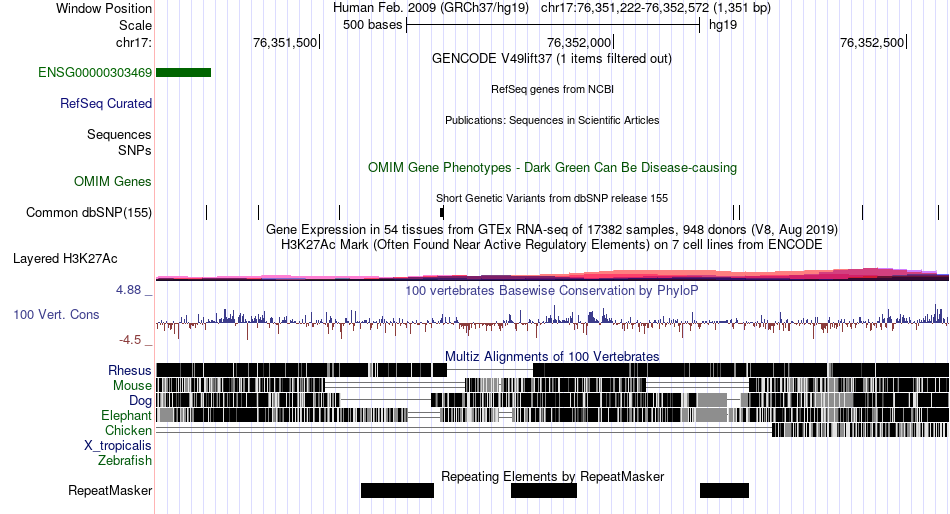Click the Scale label
The image size is (950, 514).
pyautogui.click(x=135, y=25)
